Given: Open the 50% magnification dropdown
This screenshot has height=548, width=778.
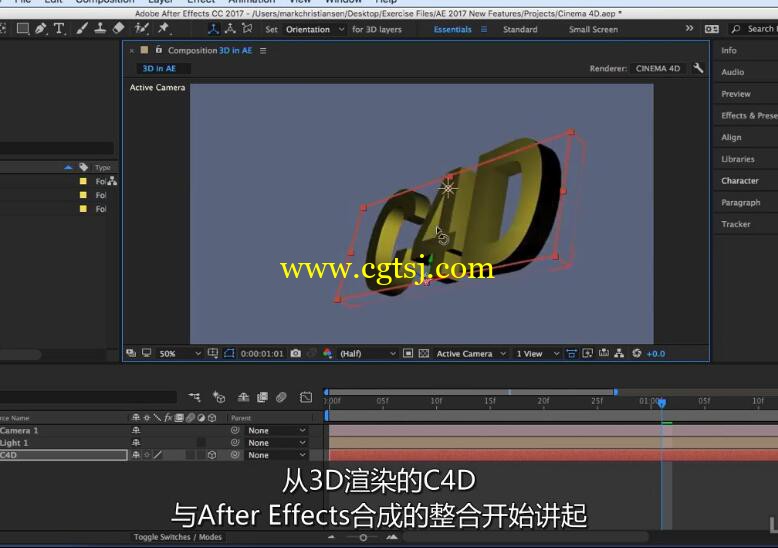Looking at the screenshot, I should (180, 353).
